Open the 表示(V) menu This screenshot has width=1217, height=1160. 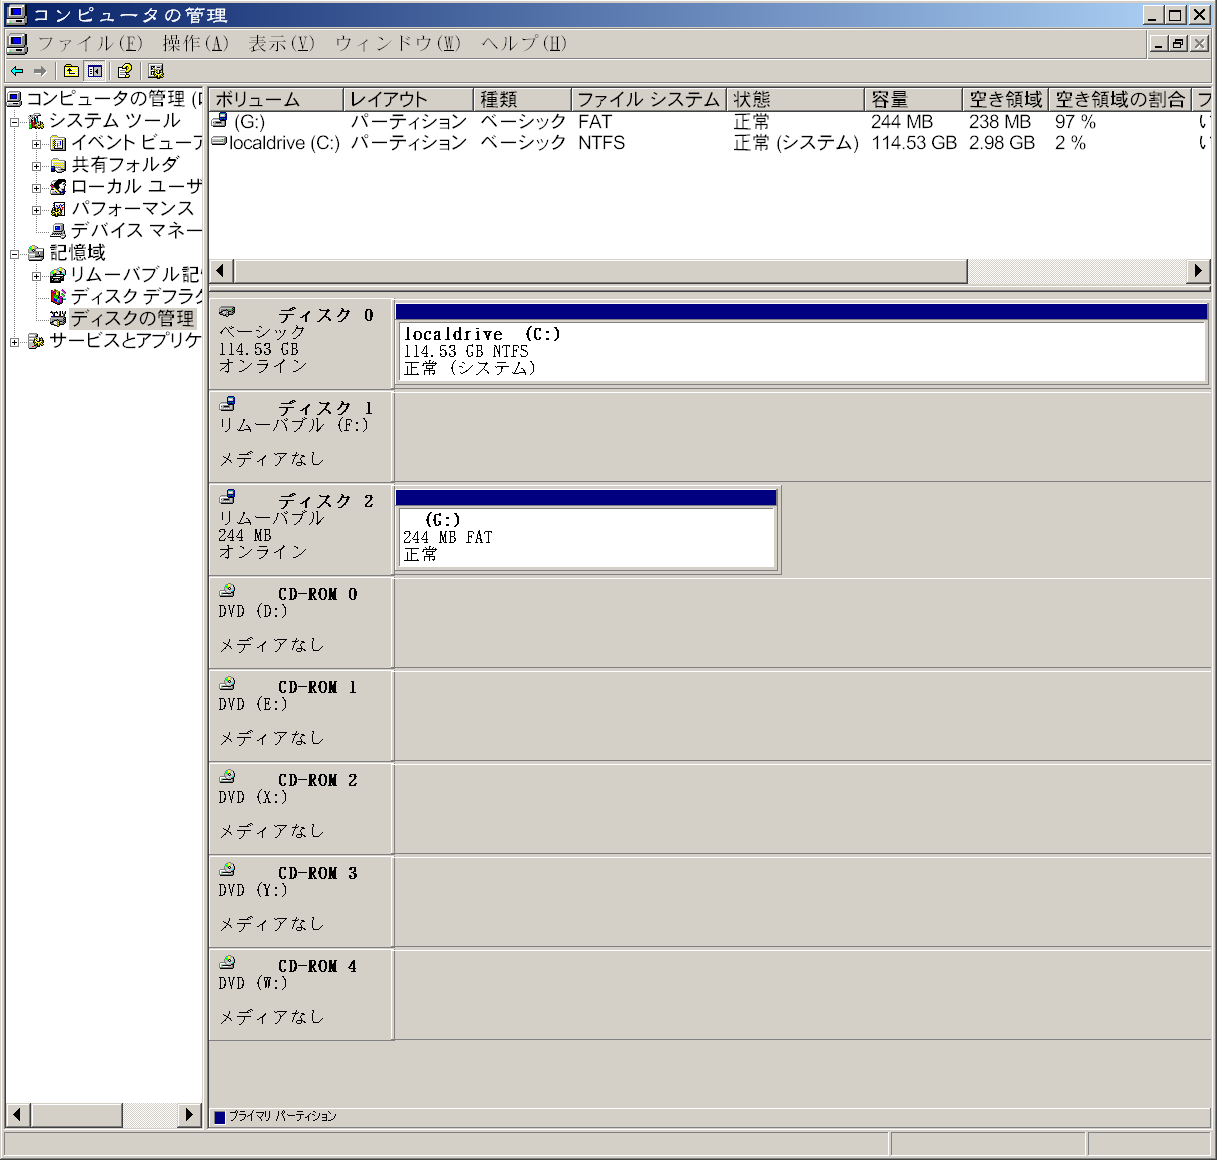coord(281,44)
